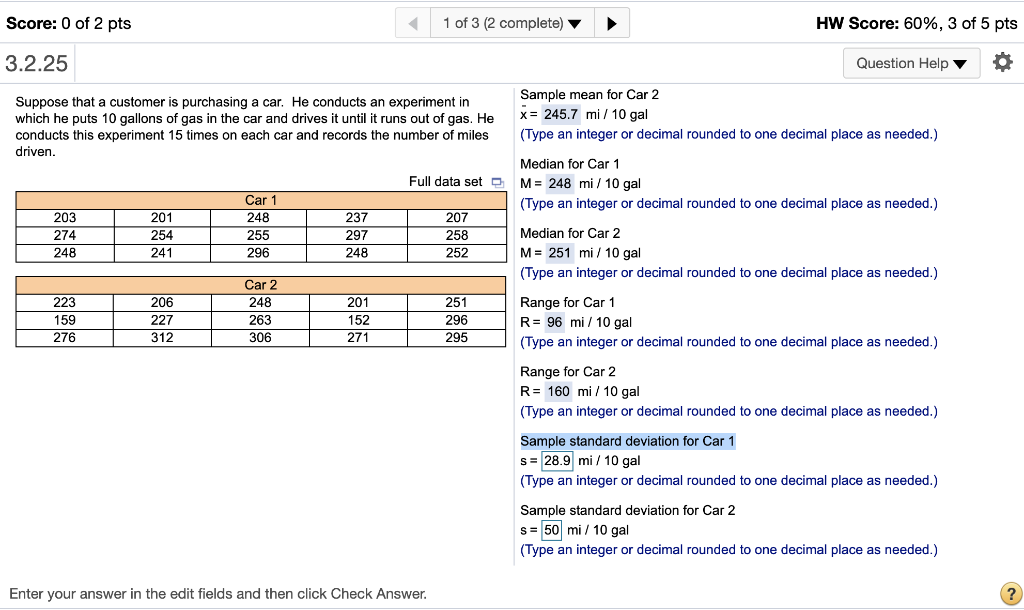Click Car 1 cell with value 274
Screen dimensions: 1024x610
[x=65, y=235]
